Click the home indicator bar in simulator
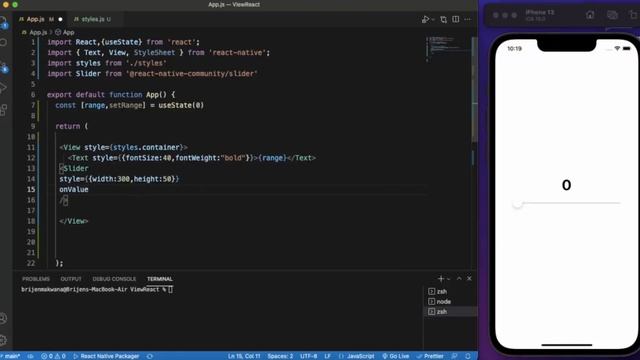 point(567,345)
